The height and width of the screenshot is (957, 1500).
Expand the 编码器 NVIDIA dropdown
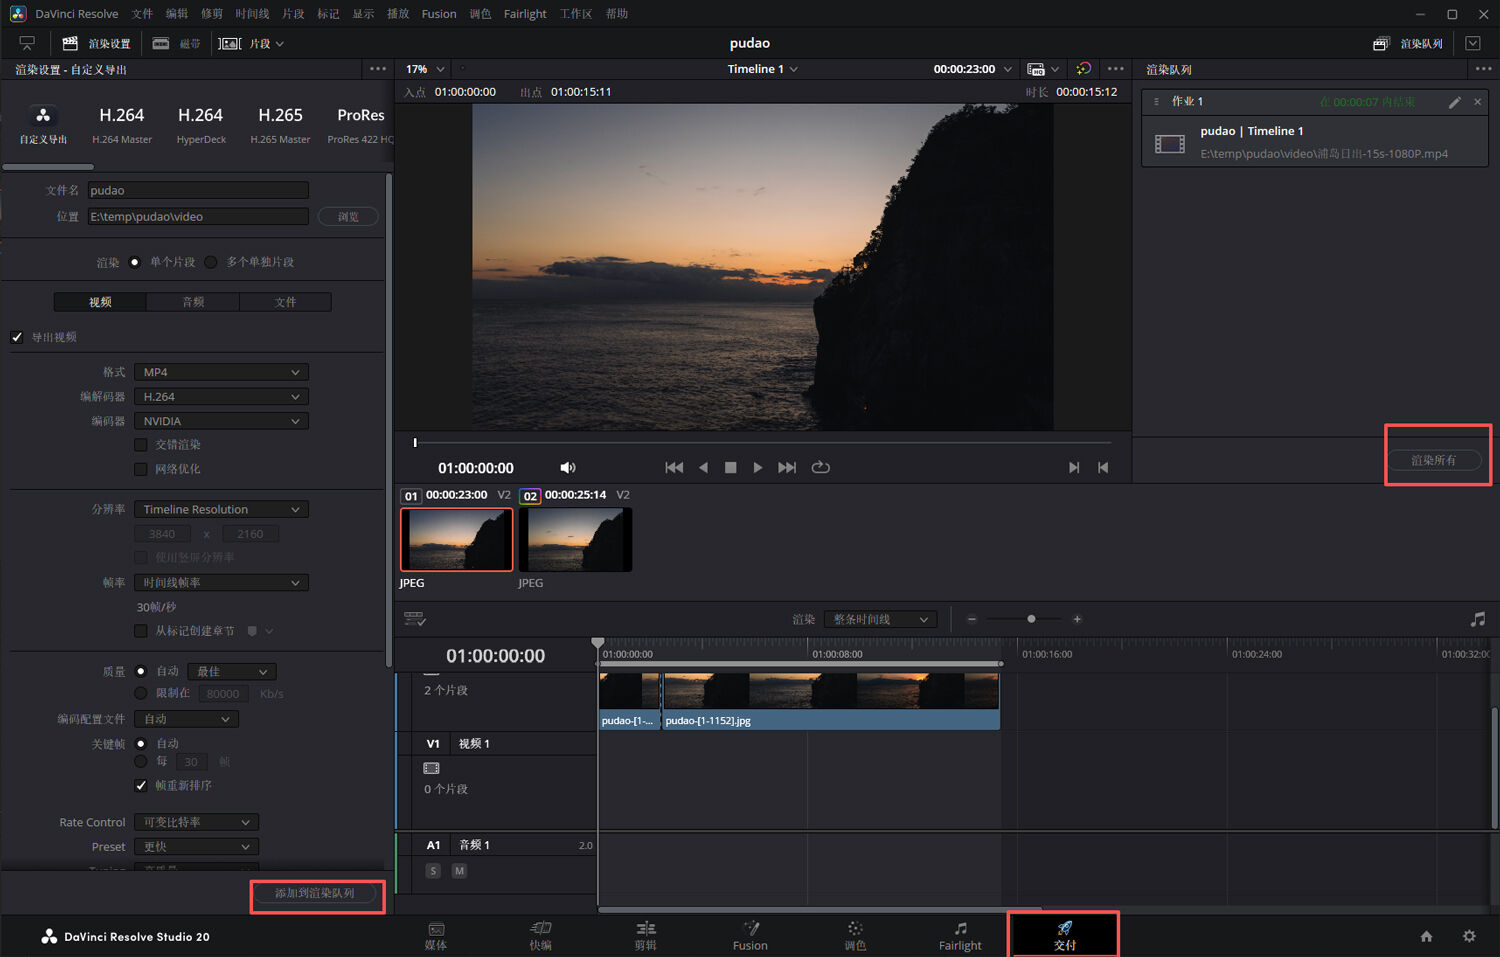pos(221,421)
